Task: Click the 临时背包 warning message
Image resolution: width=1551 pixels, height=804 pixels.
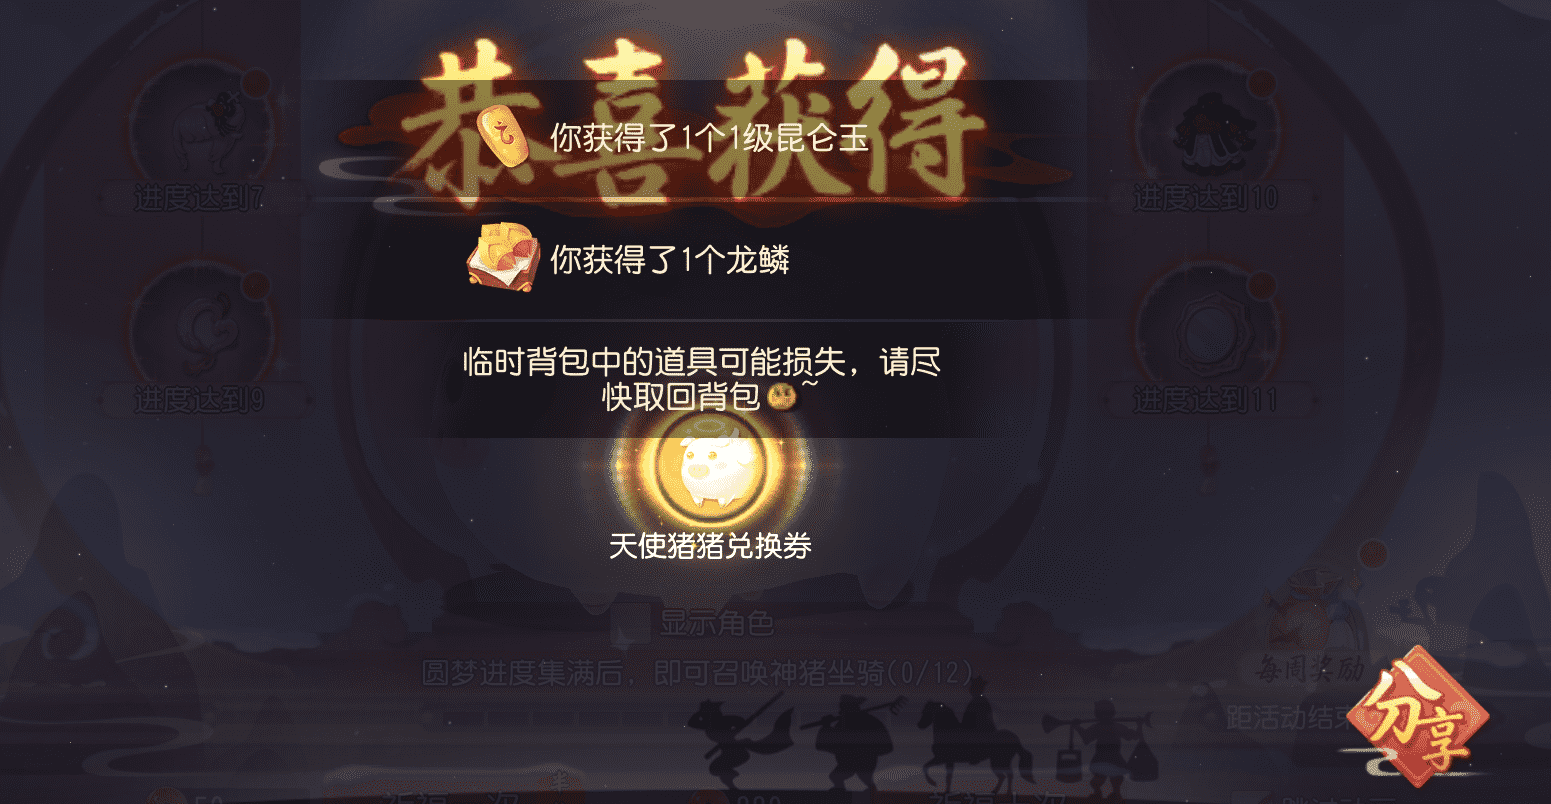Action: tap(703, 379)
